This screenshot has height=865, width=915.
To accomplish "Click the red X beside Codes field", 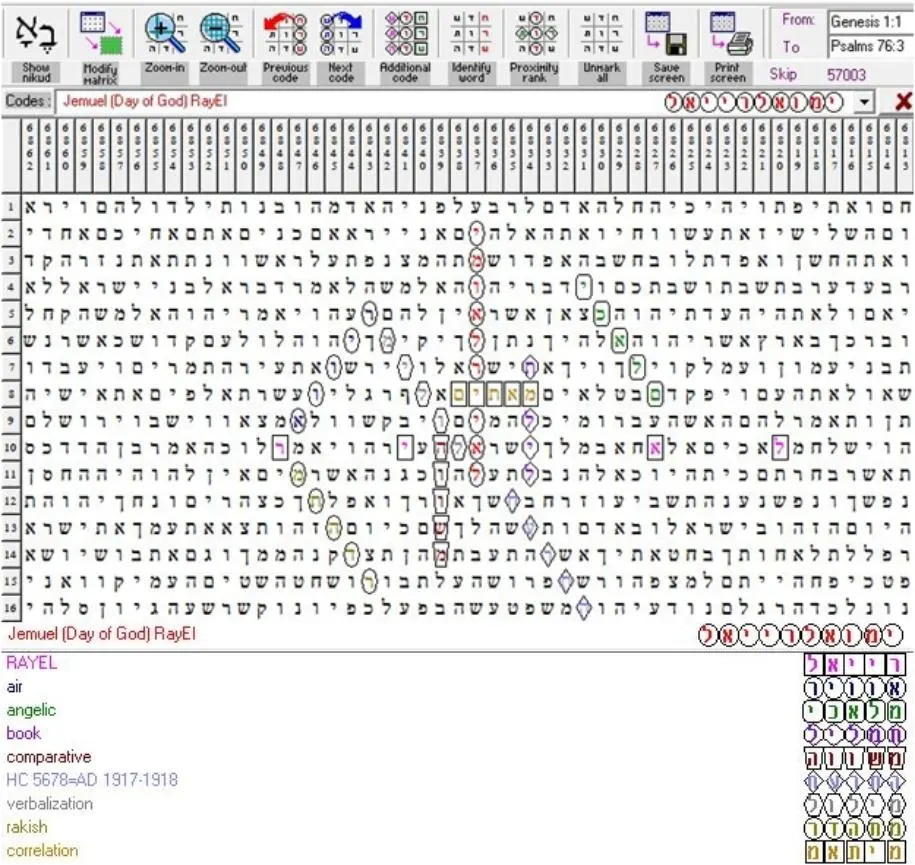I will [903, 102].
